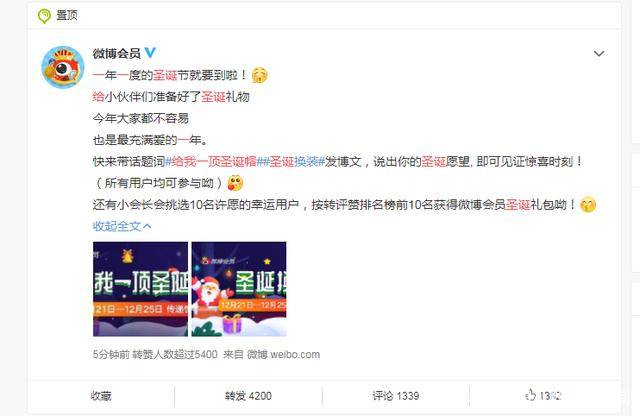
Task: Click the 微博会员 username
Action: [x=117, y=53]
